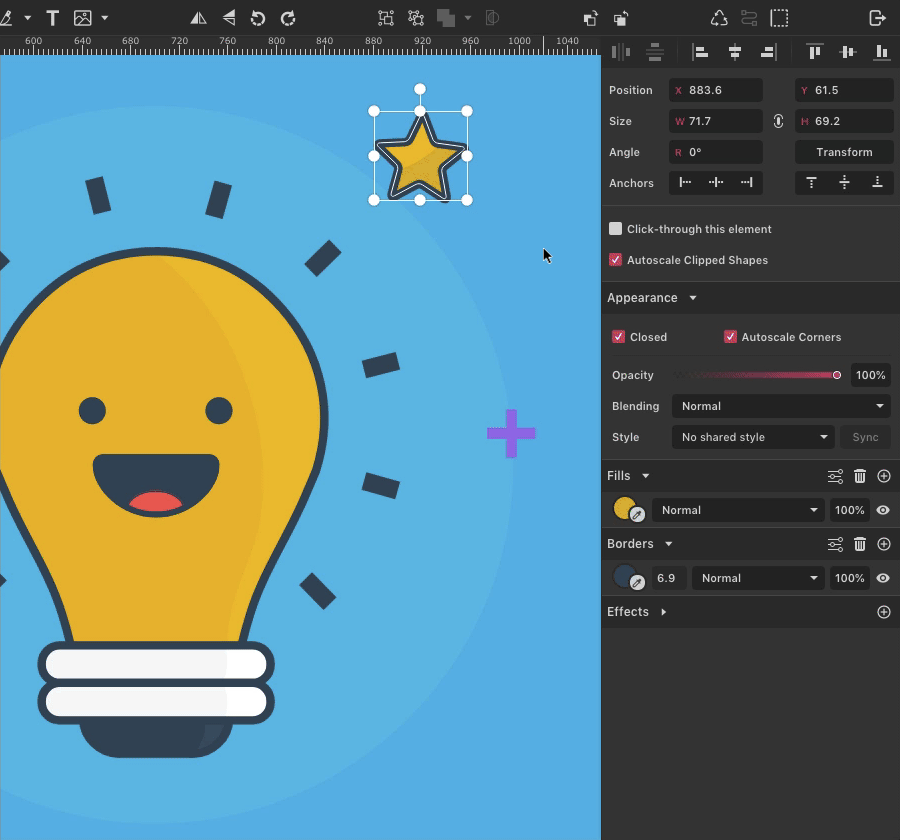Image resolution: width=900 pixels, height=840 pixels.
Task: Open the image import tool
Action: point(85,17)
